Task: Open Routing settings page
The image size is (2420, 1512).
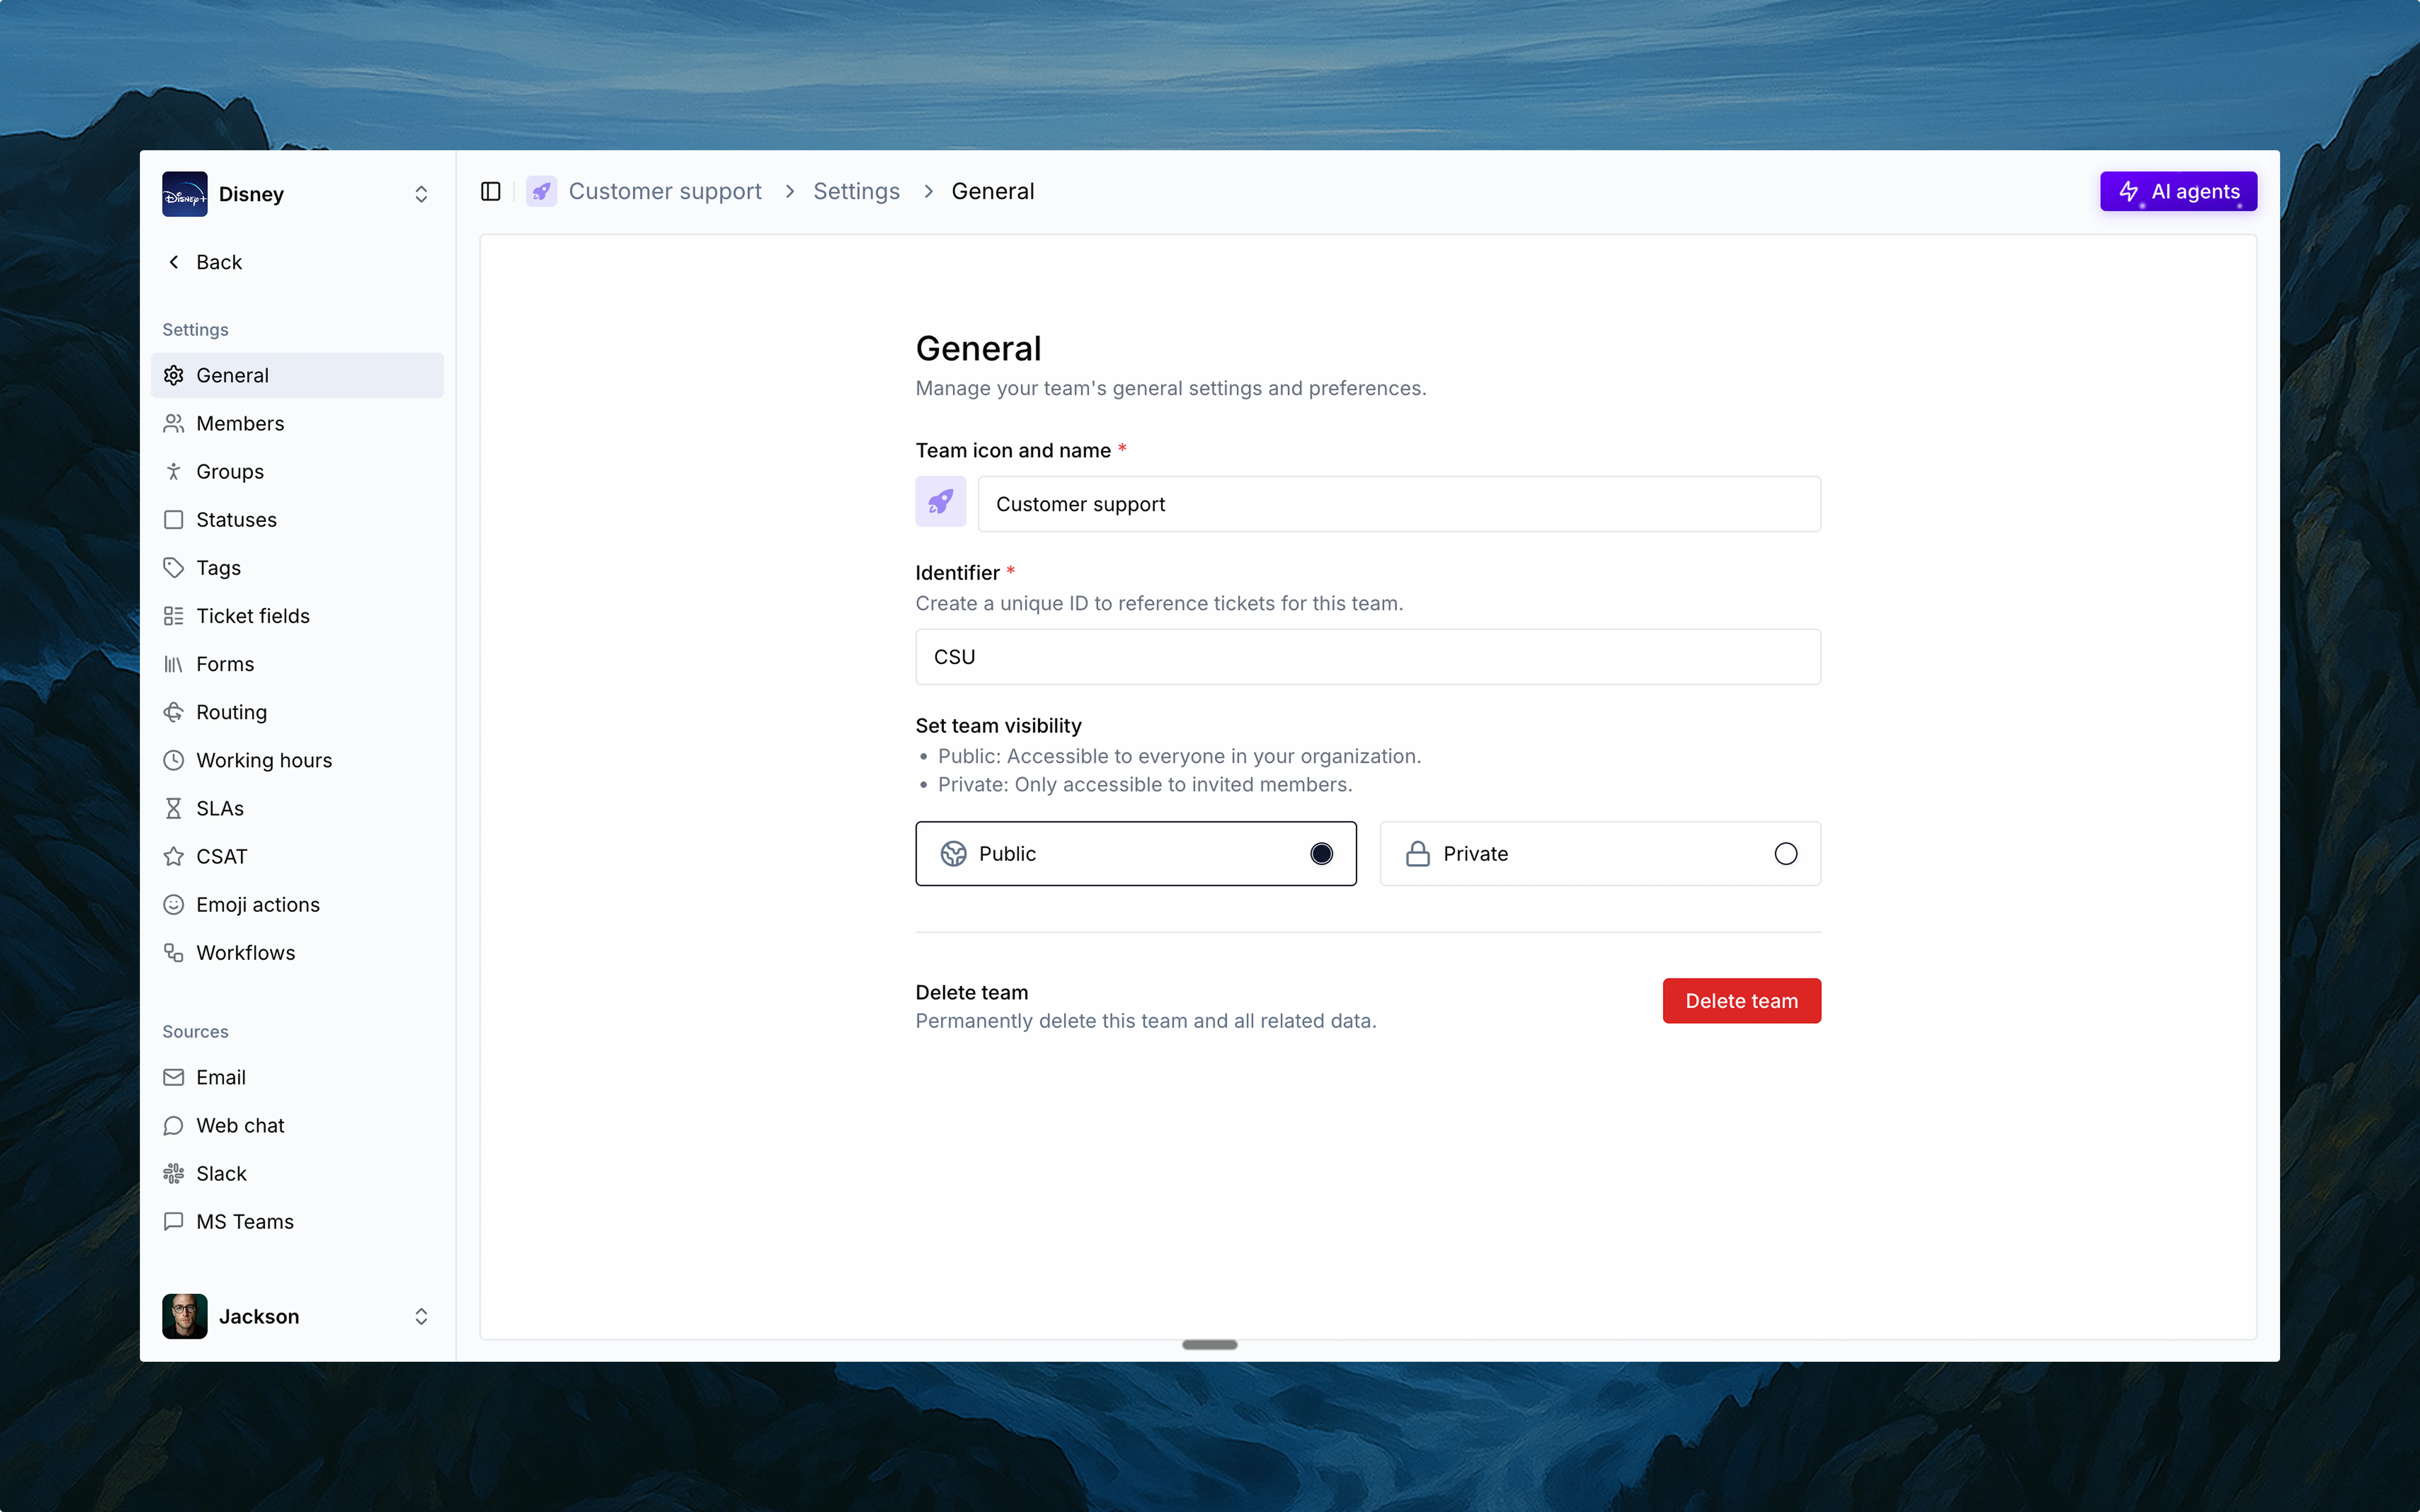Action: pos(297,712)
